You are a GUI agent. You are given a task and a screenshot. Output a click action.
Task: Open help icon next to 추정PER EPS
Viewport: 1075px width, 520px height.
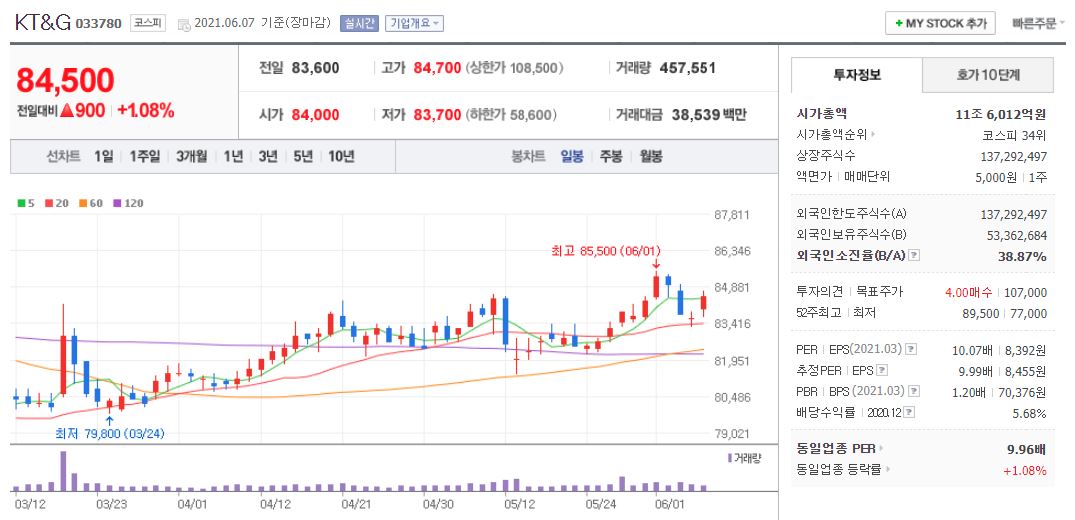tap(882, 370)
